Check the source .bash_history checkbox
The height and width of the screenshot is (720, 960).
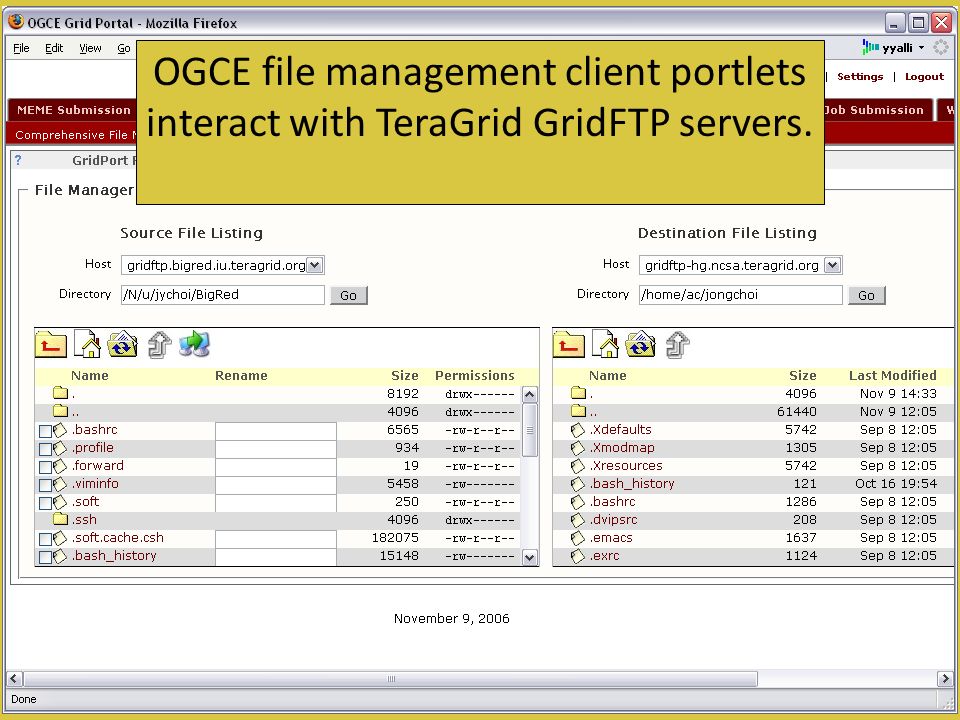[45, 557]
